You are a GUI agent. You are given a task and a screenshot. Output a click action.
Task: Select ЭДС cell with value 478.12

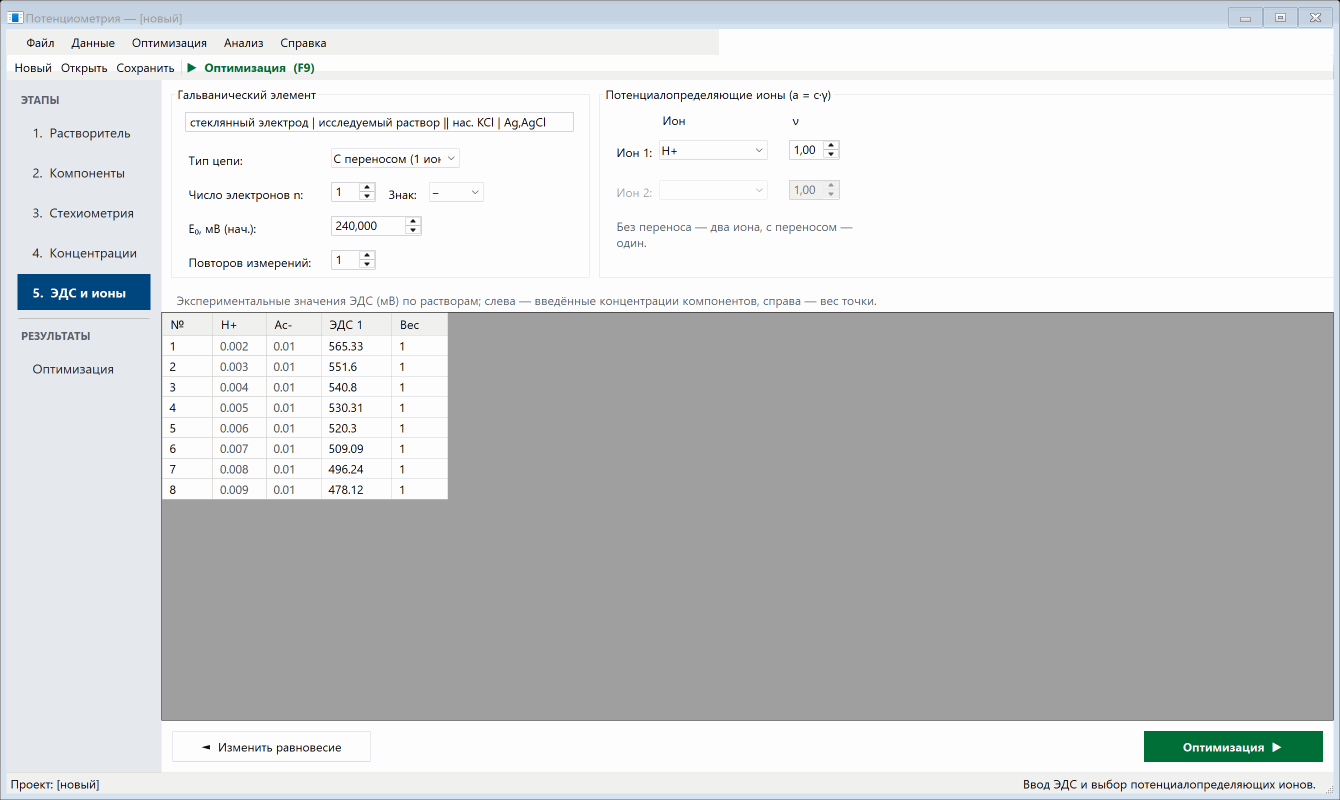356,489
